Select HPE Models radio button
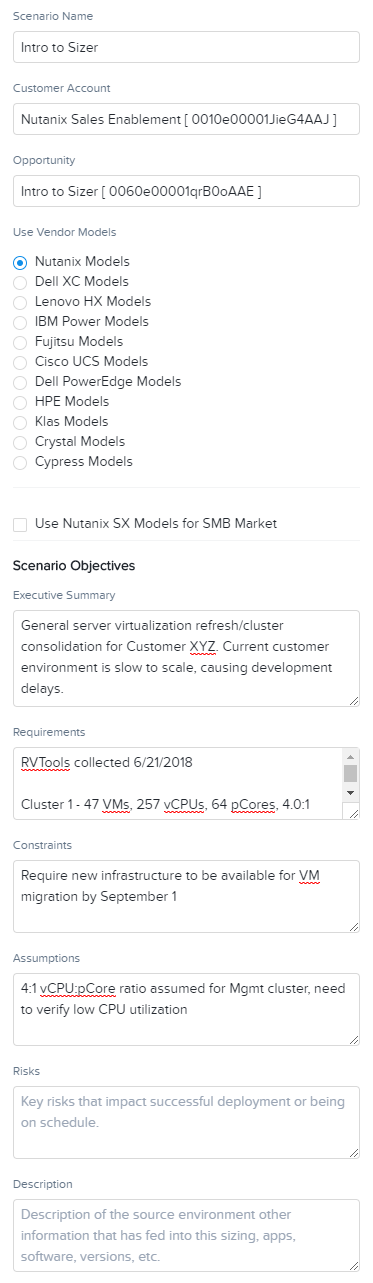 click(20, 402)
